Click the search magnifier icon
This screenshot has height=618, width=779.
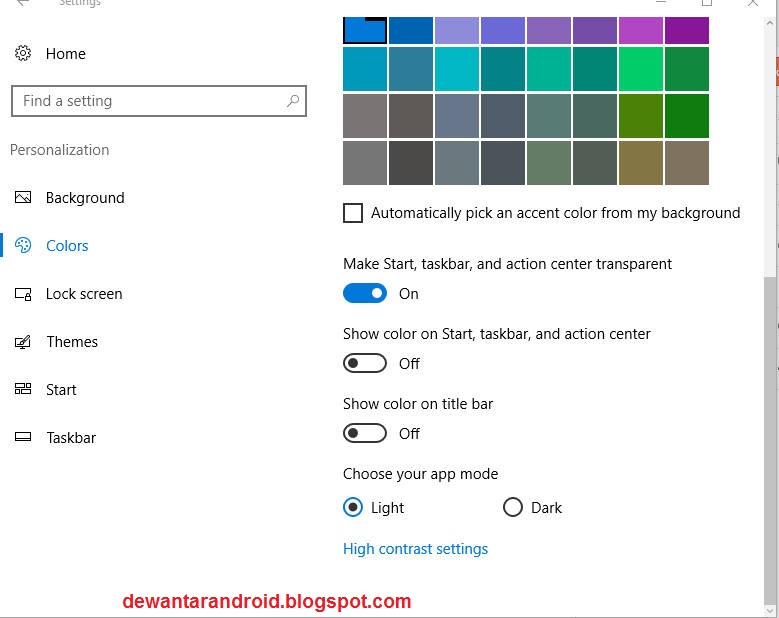(293, 101)
